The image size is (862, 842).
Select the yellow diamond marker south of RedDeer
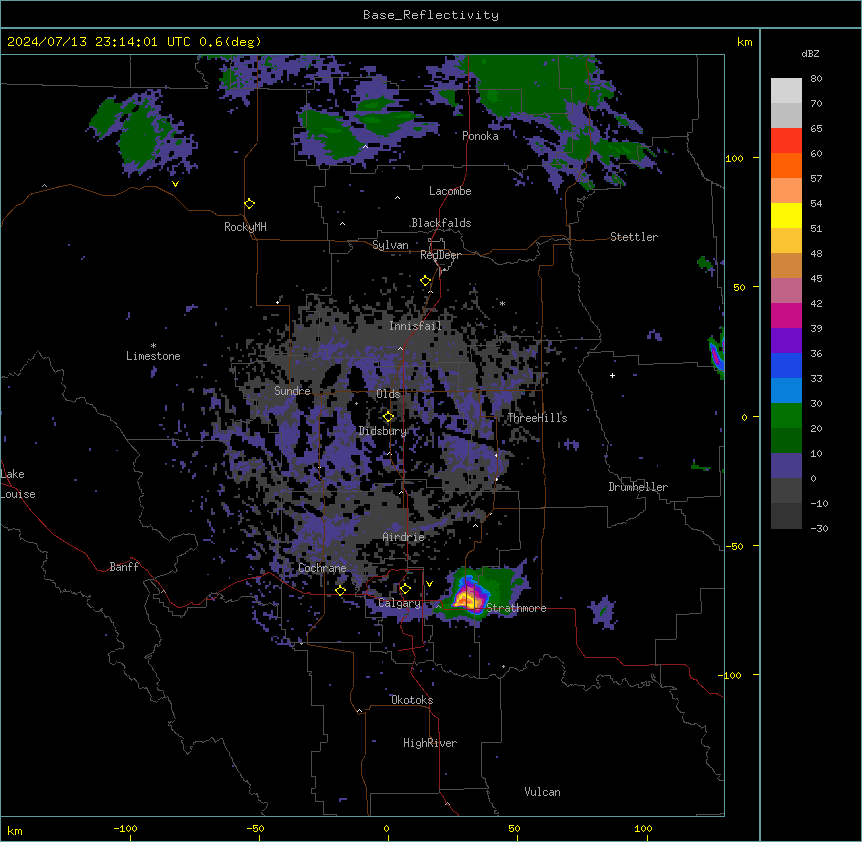pos(426,281)
